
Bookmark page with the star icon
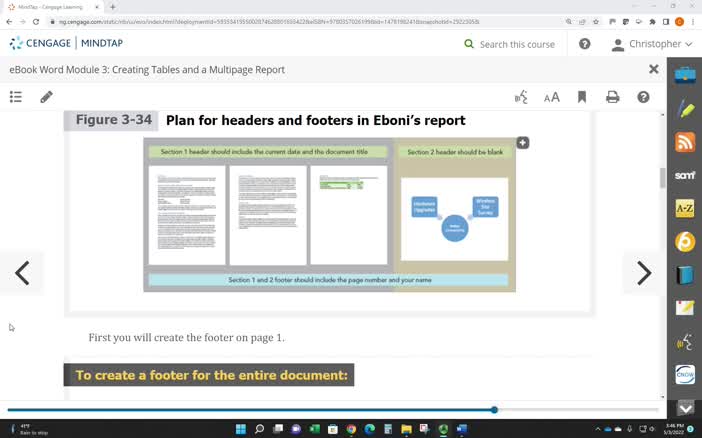596,21
